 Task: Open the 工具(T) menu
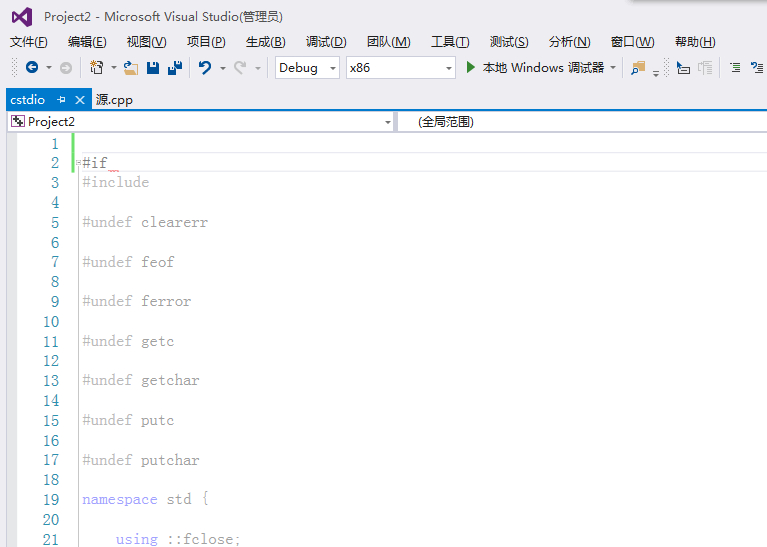click(450, 42)
